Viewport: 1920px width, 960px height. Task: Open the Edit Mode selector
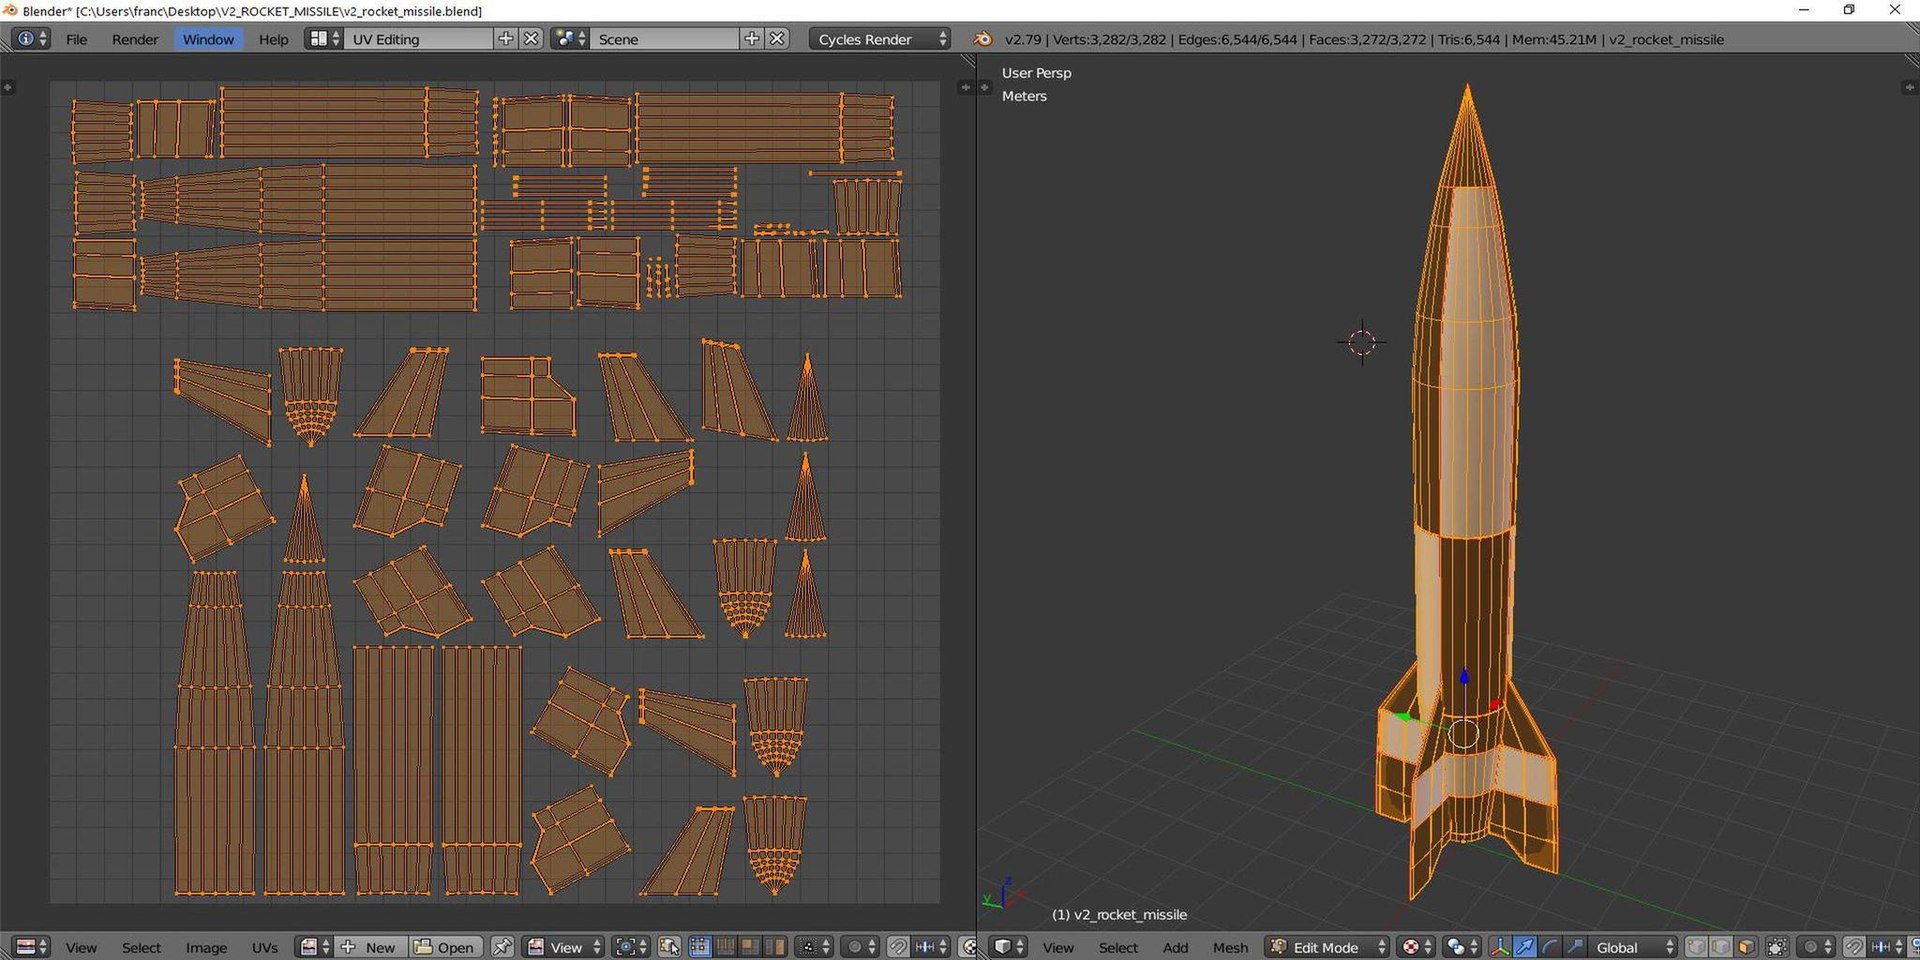tap(1326, 947)
